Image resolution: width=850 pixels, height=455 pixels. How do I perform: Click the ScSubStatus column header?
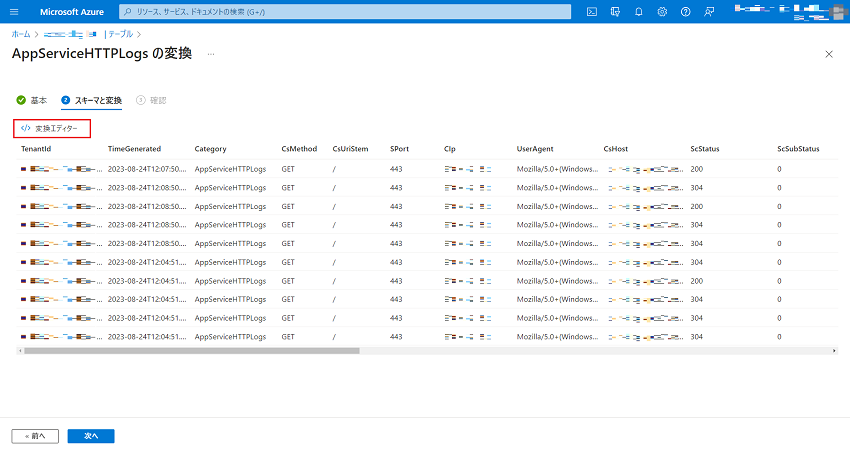pyautogui.click(x=798, y=149)
